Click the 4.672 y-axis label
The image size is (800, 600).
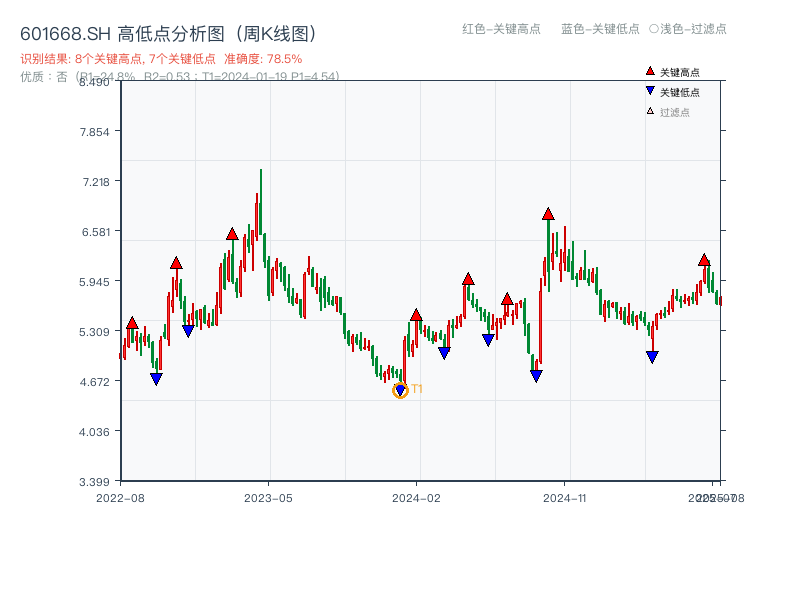pos(94,382)
